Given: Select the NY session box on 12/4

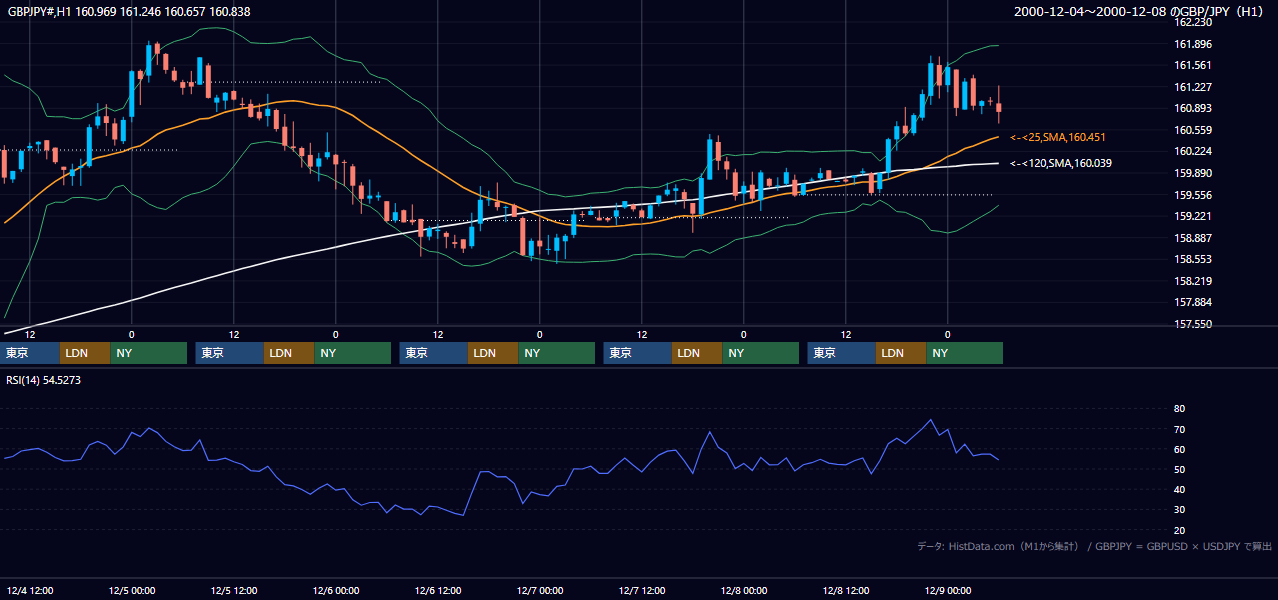Looking at the screenshot, I should [149, 353].
